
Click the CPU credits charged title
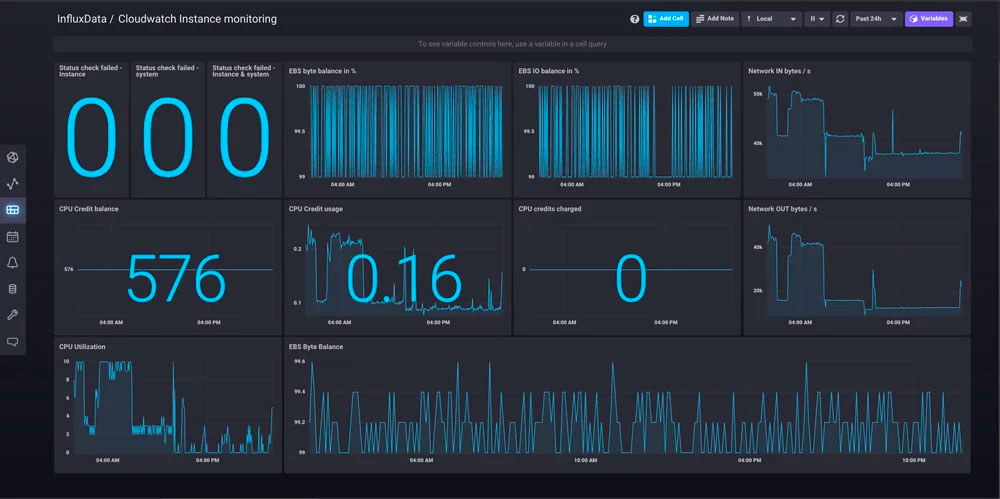550,209
